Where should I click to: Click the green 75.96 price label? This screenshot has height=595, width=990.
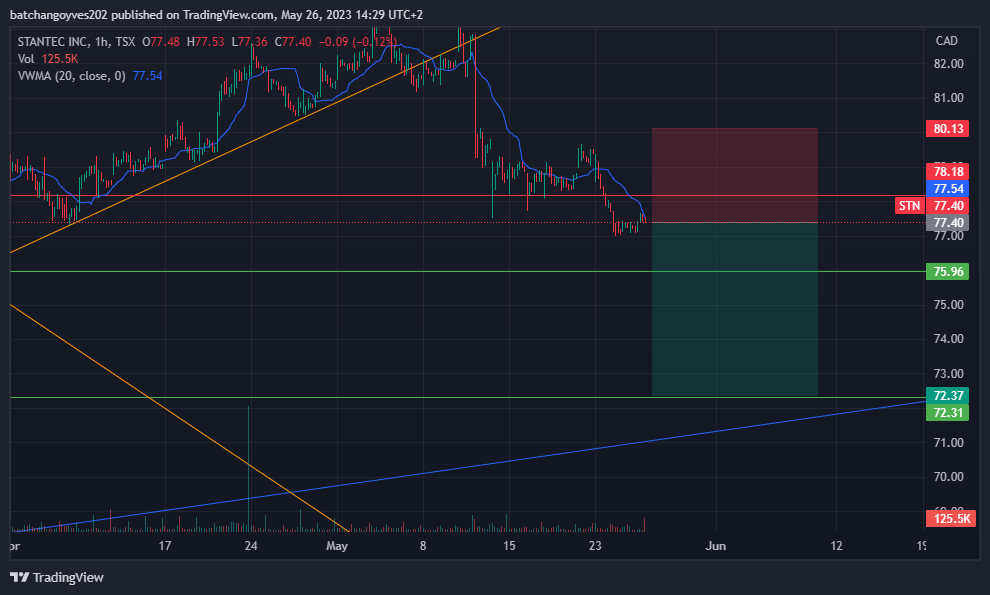947,272
